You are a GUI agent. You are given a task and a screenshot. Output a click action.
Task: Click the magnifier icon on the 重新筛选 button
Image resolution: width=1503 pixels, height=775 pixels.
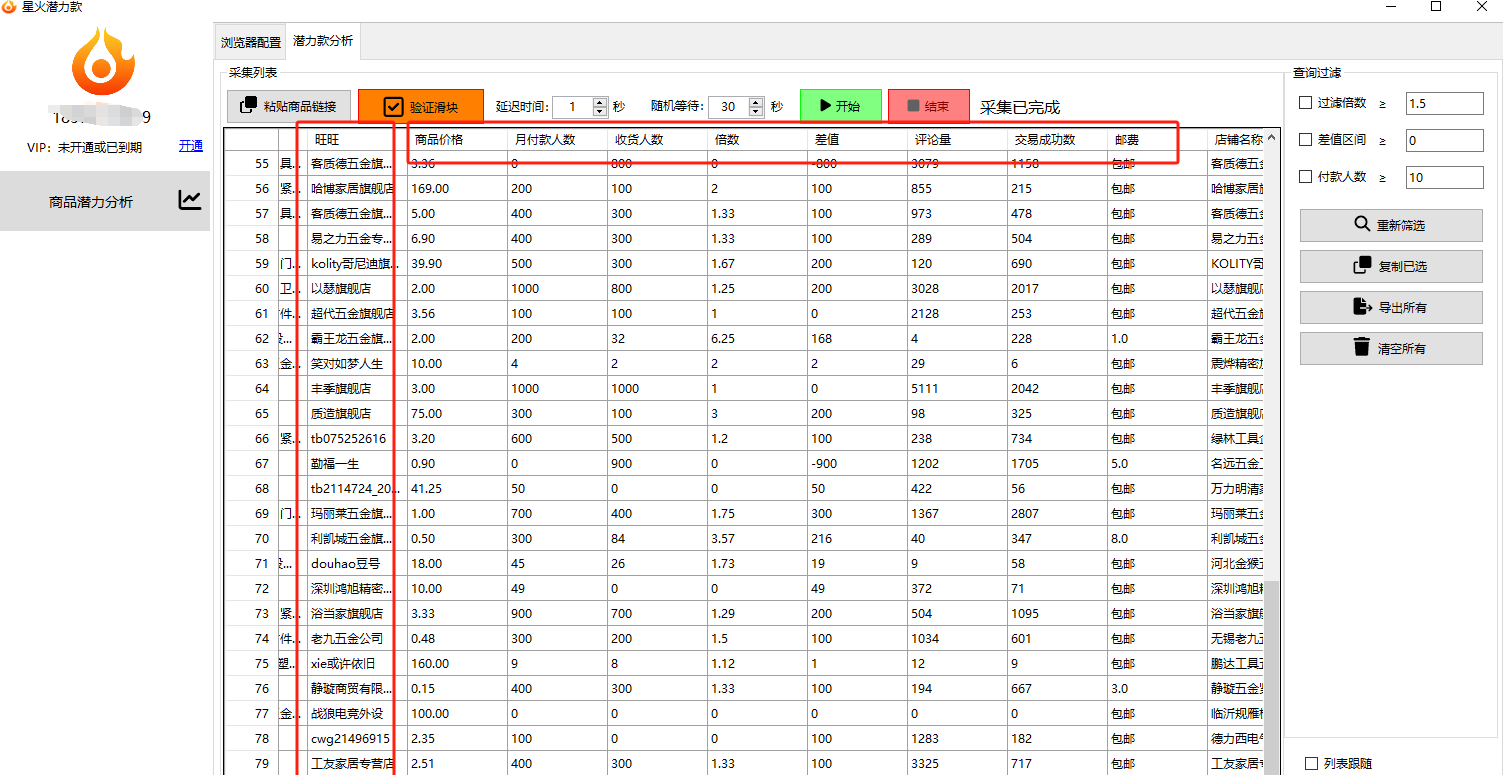click(x=1362, y=224)
